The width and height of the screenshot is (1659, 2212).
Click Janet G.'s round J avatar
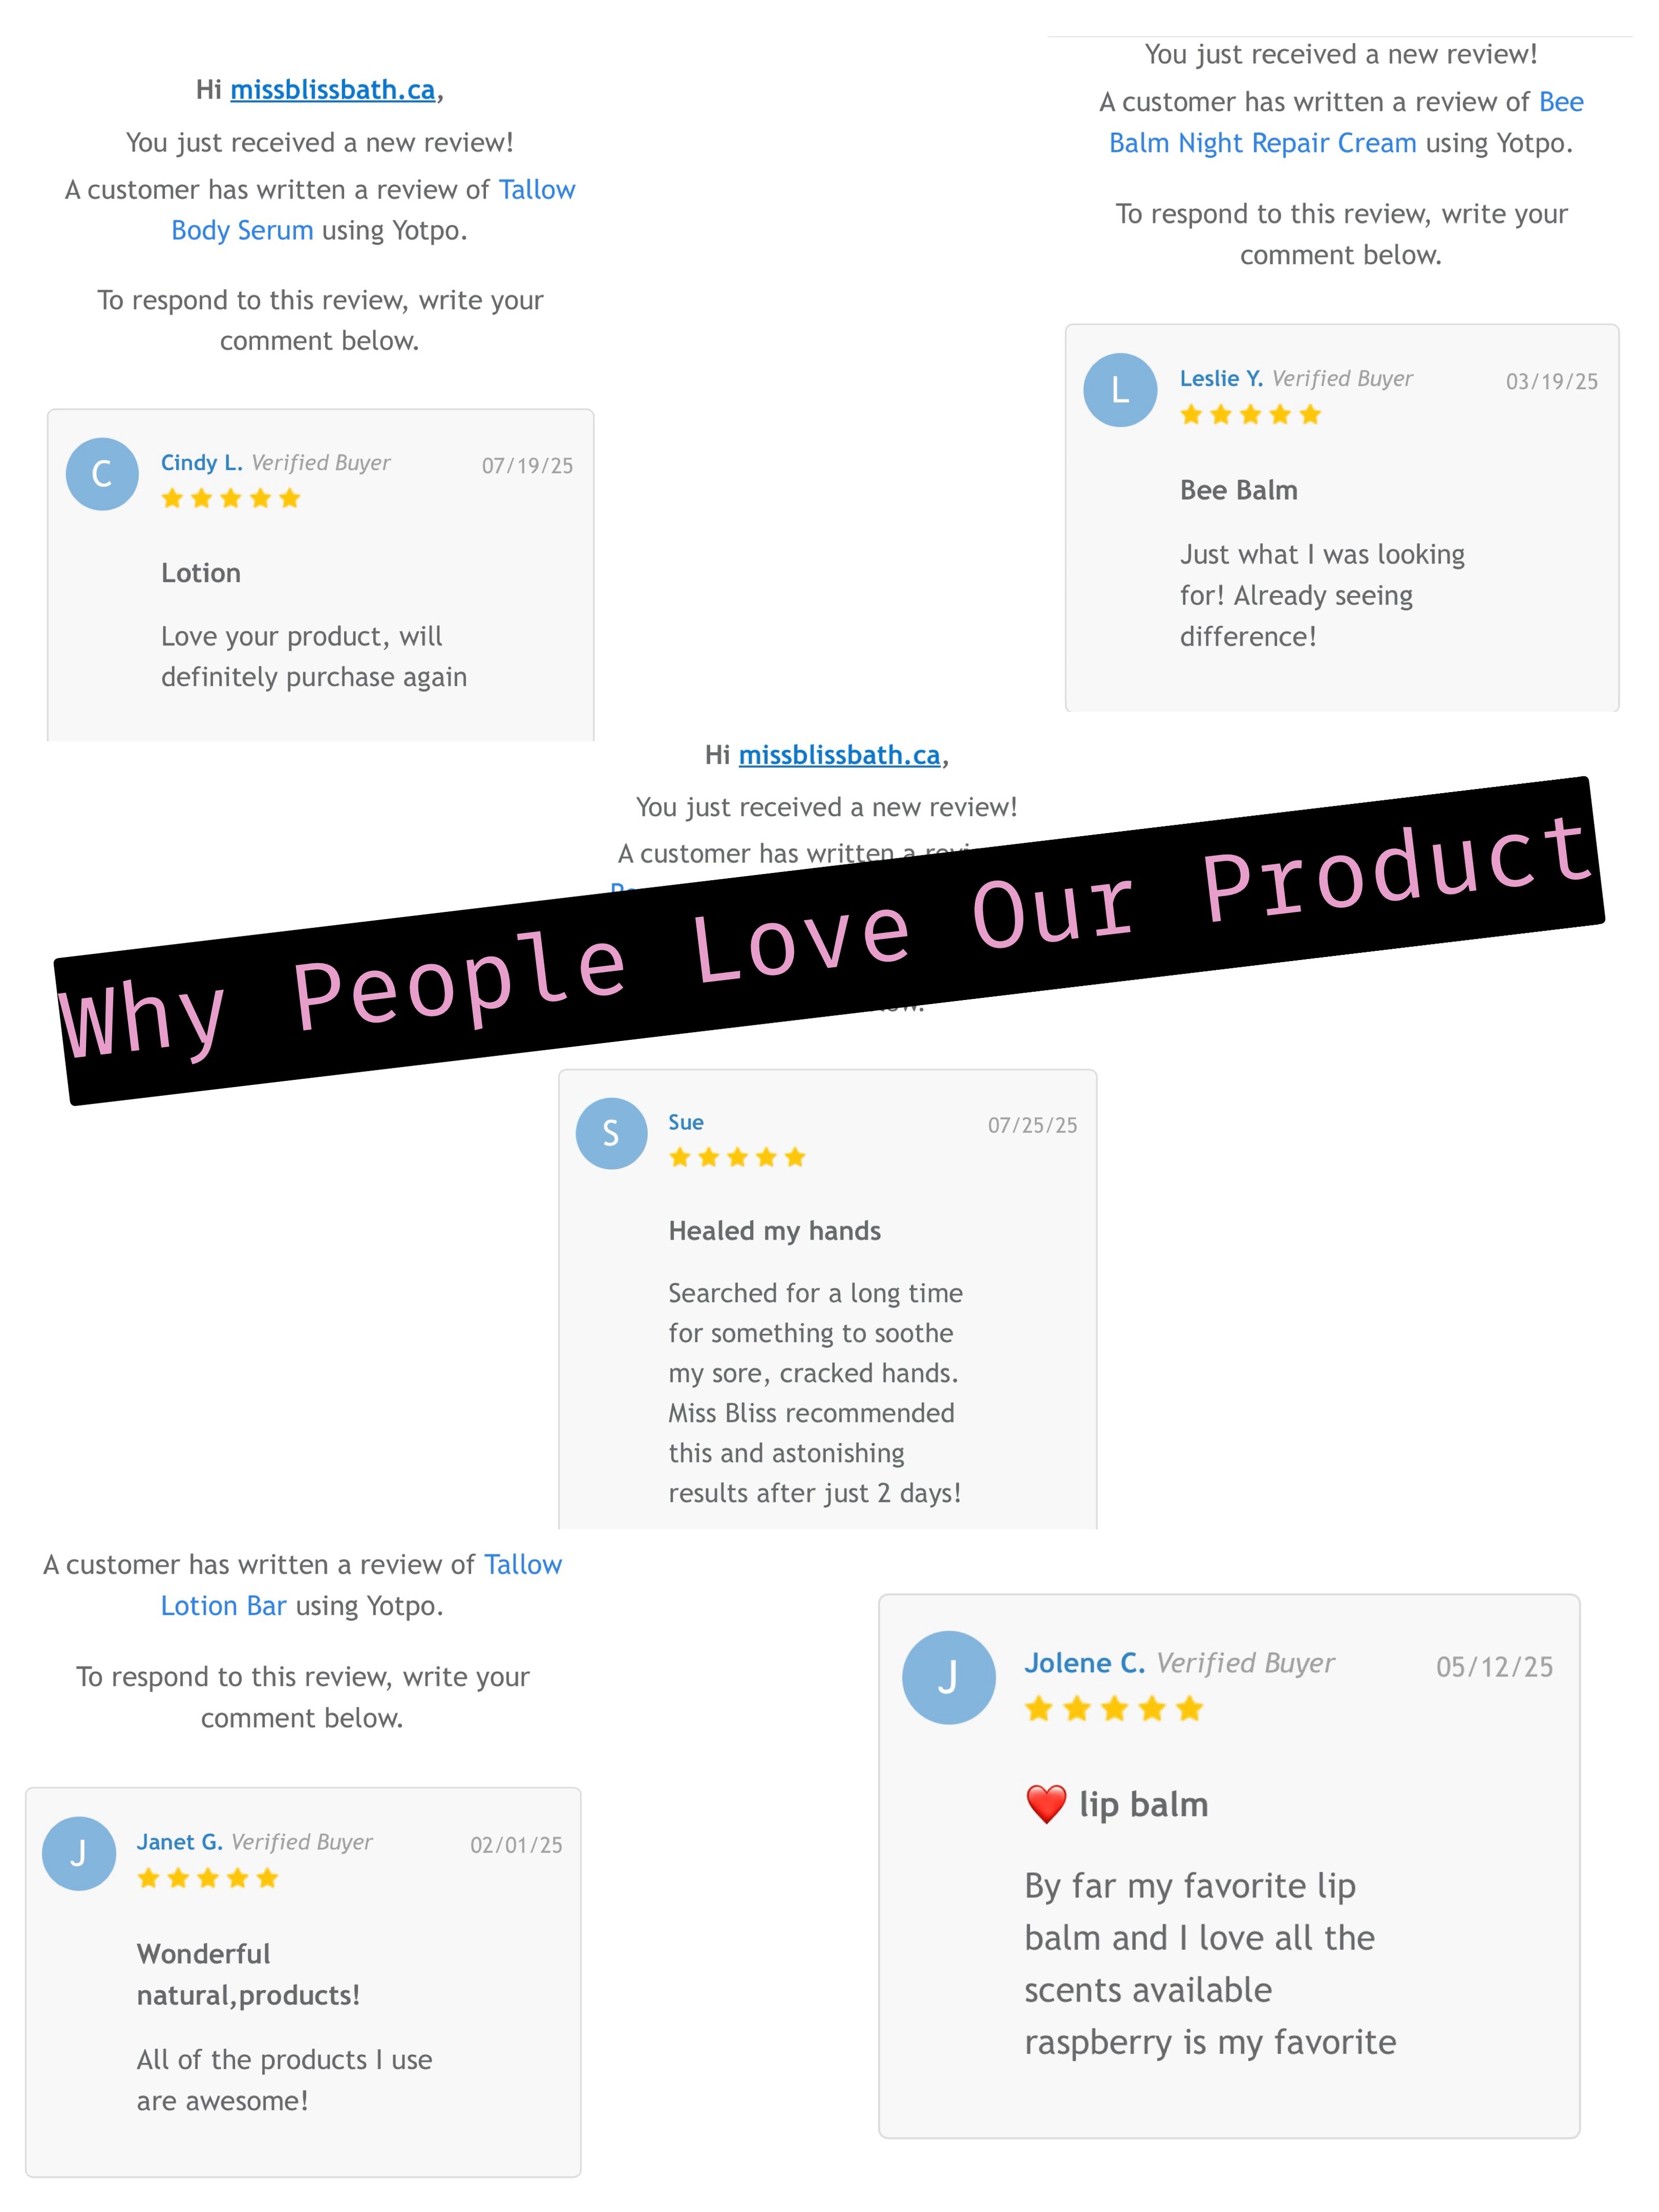point(79,1853)
